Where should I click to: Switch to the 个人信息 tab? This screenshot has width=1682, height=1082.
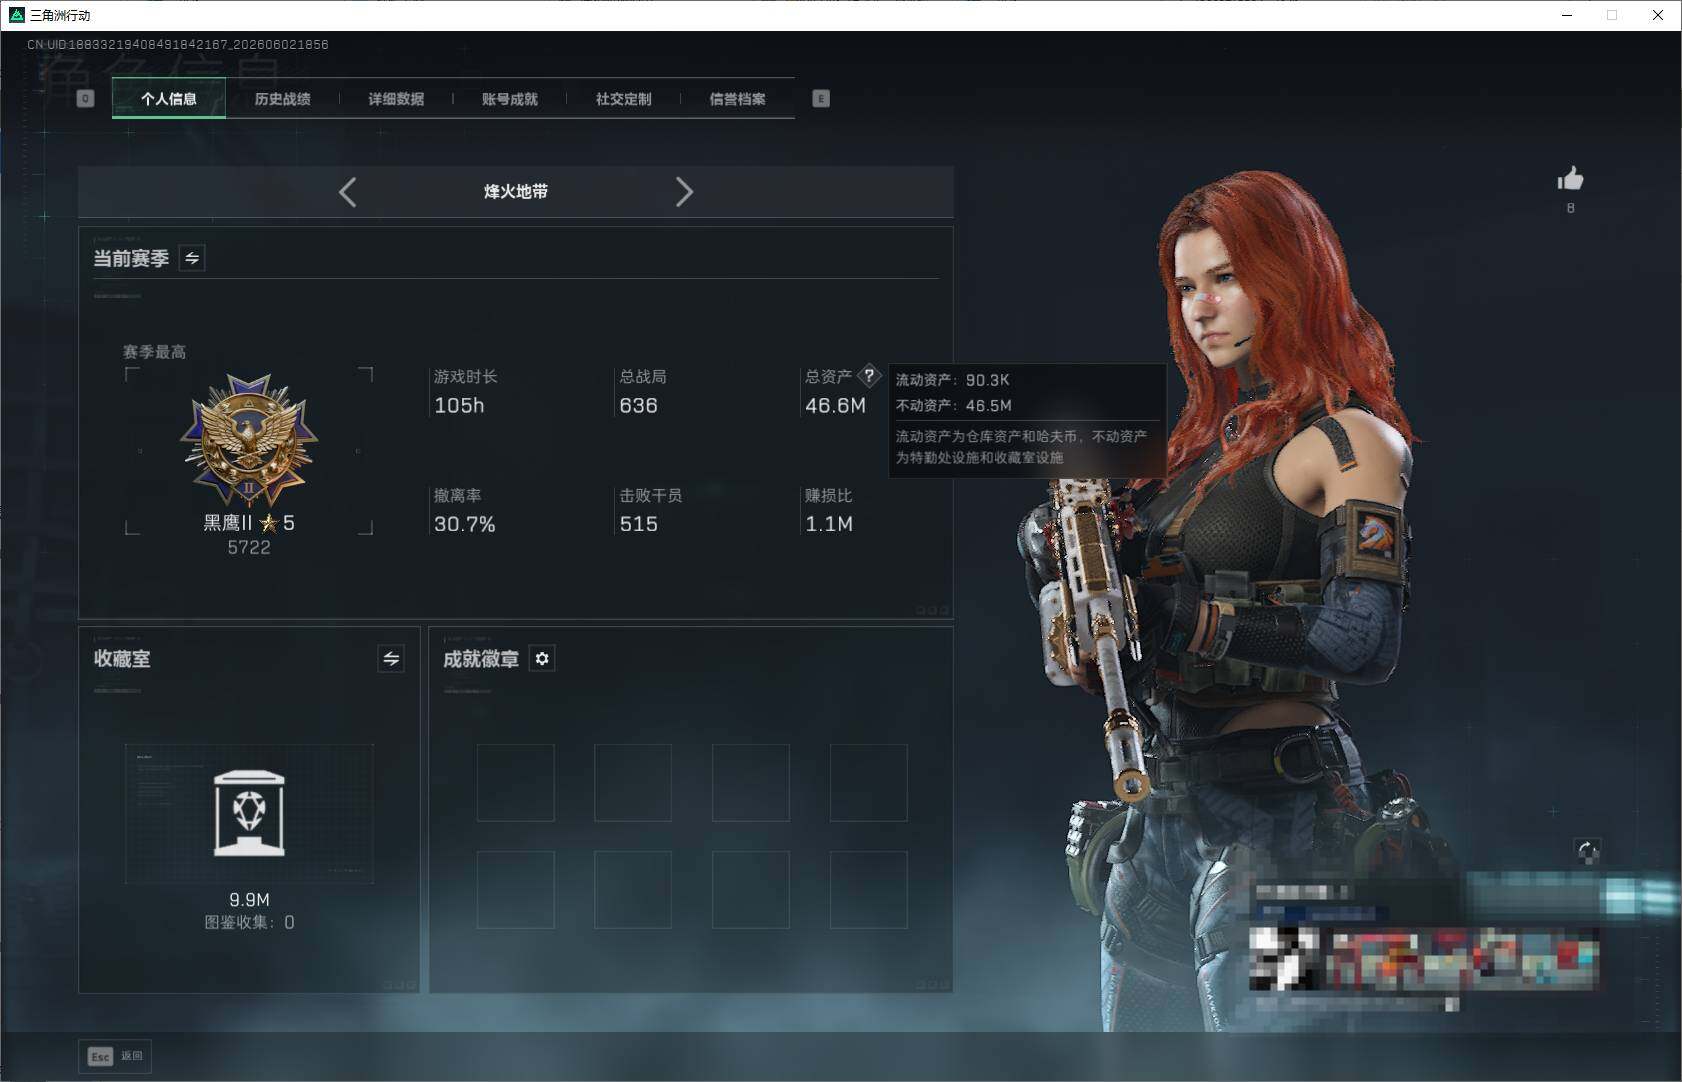(x=169, y=98)
